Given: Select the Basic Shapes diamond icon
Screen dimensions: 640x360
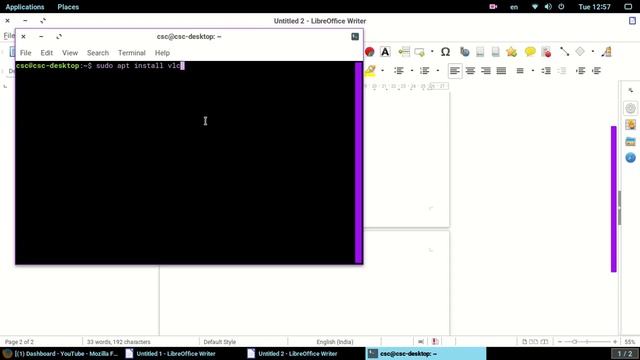Looking at the screenshot, I should (x=580, y=51).
